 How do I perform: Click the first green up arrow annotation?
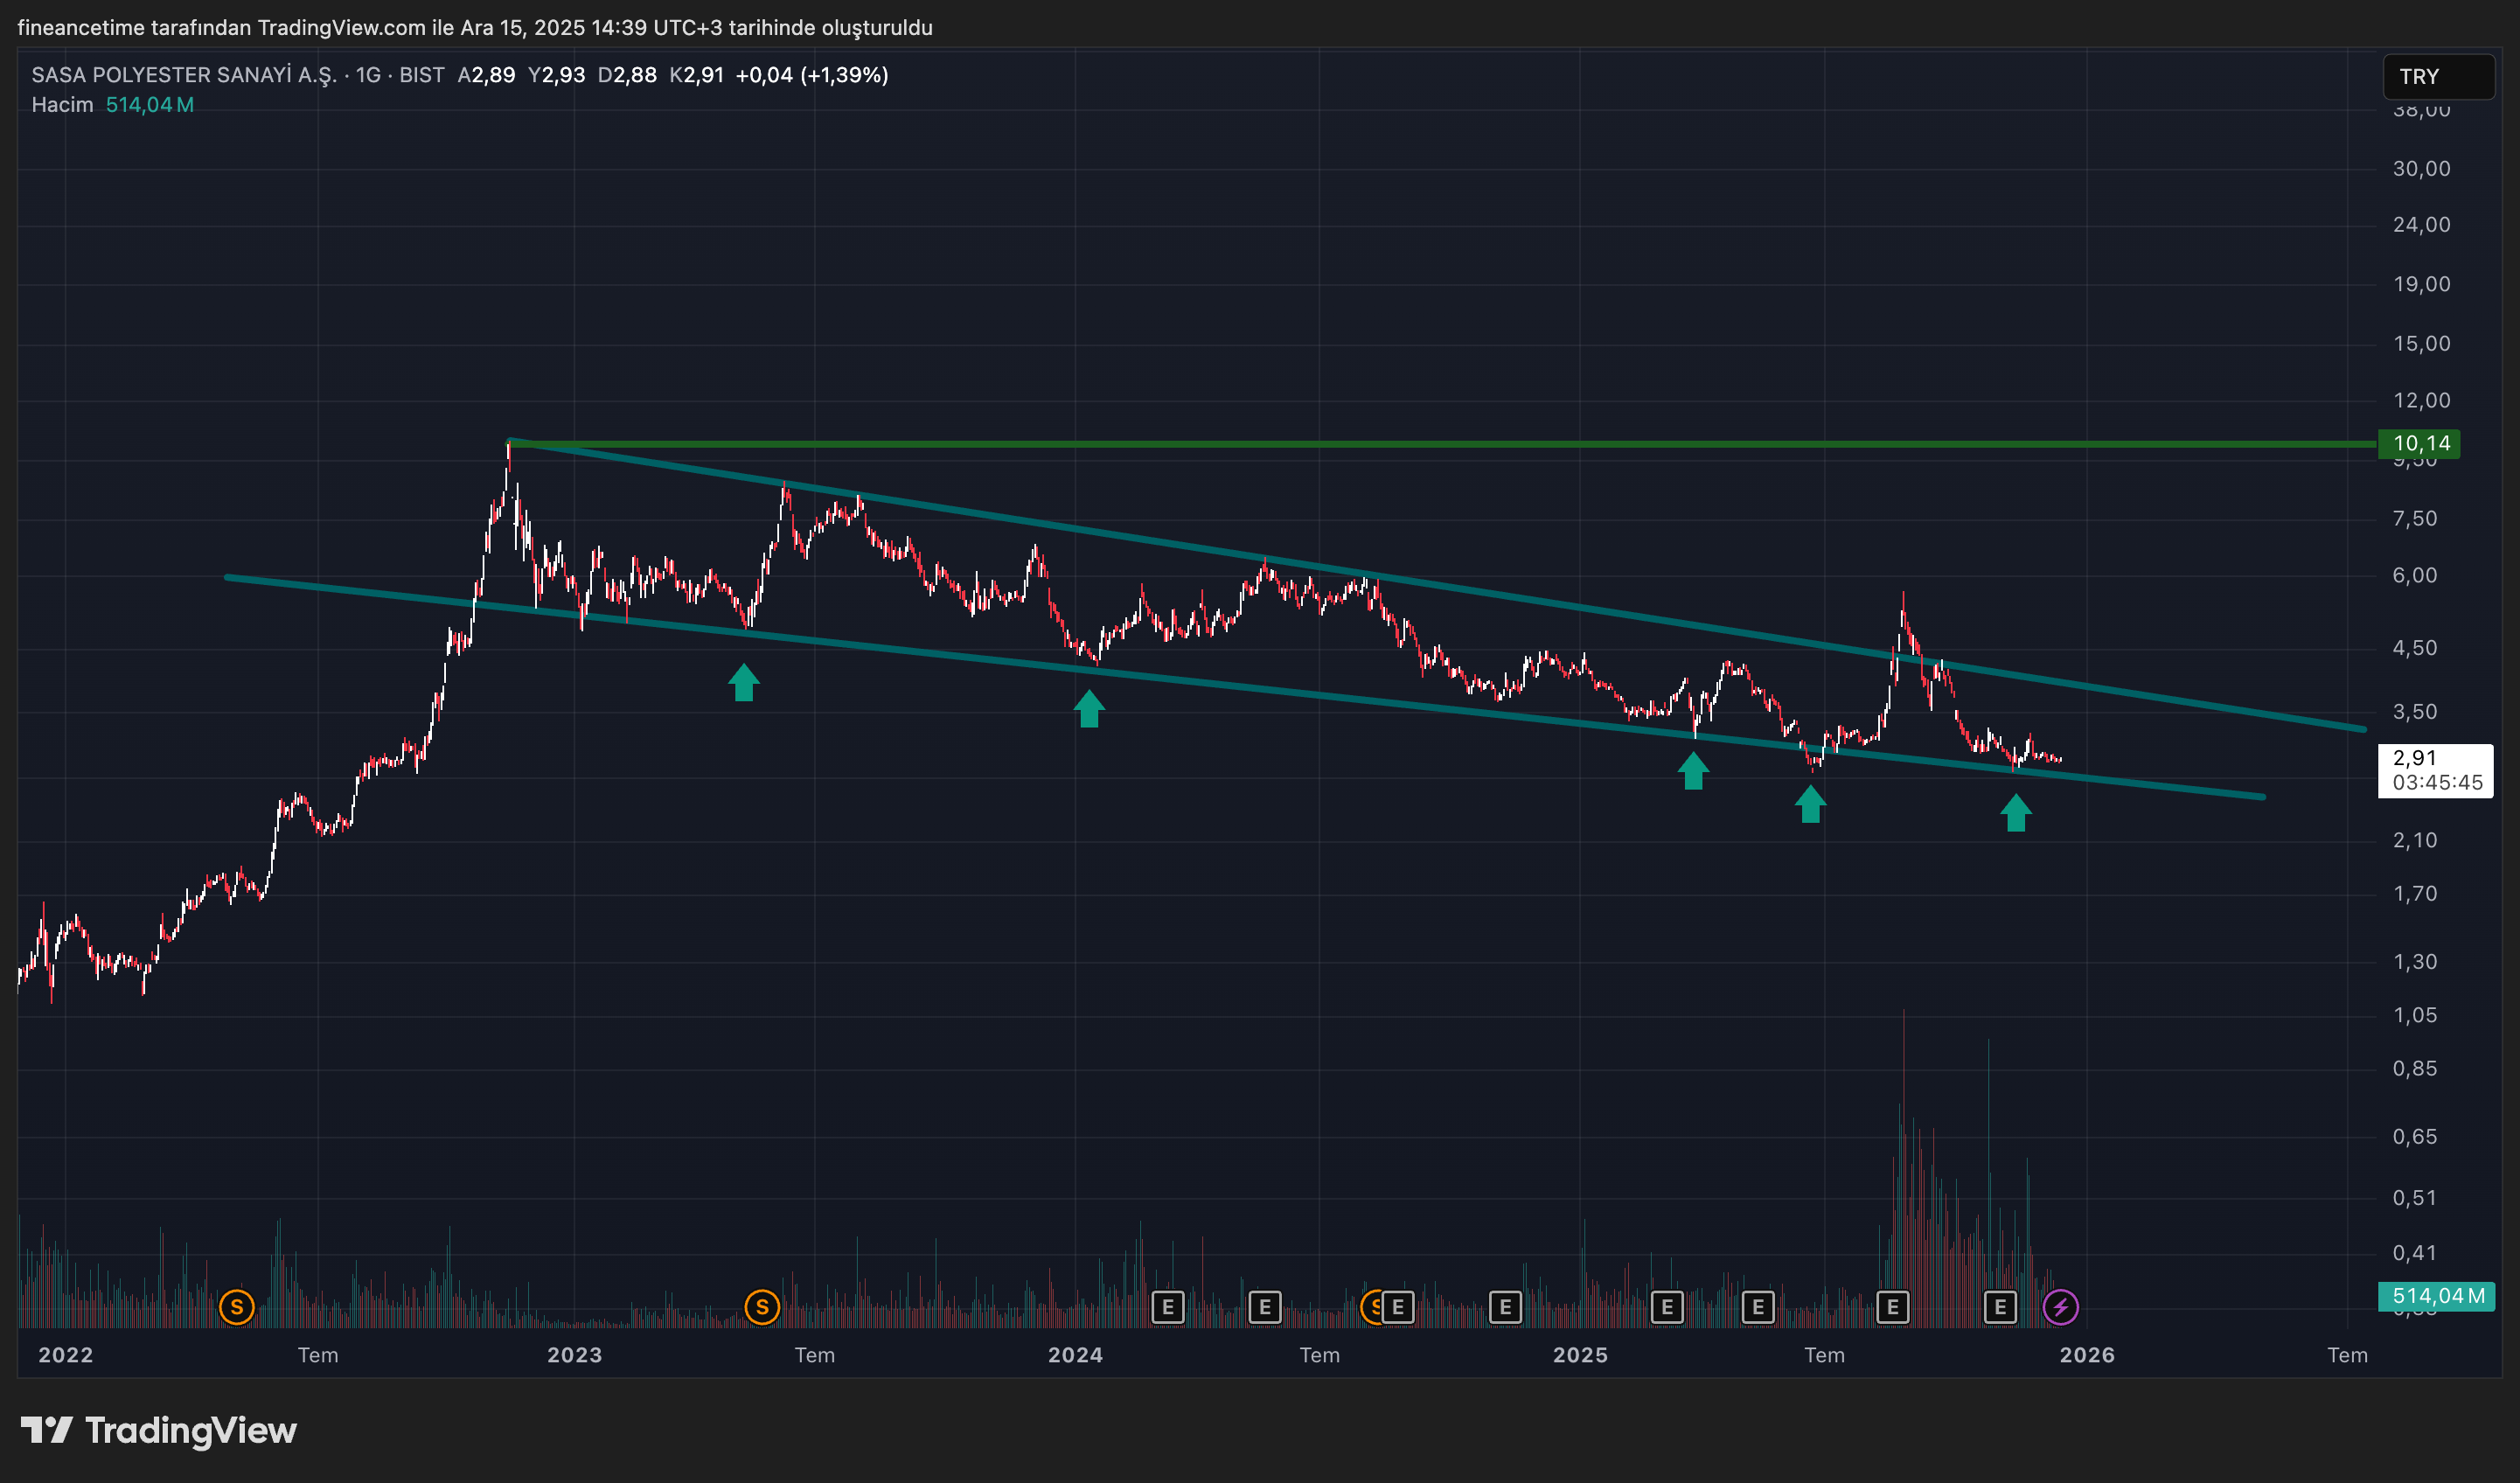pyautogui.click(x=743, y=683)
